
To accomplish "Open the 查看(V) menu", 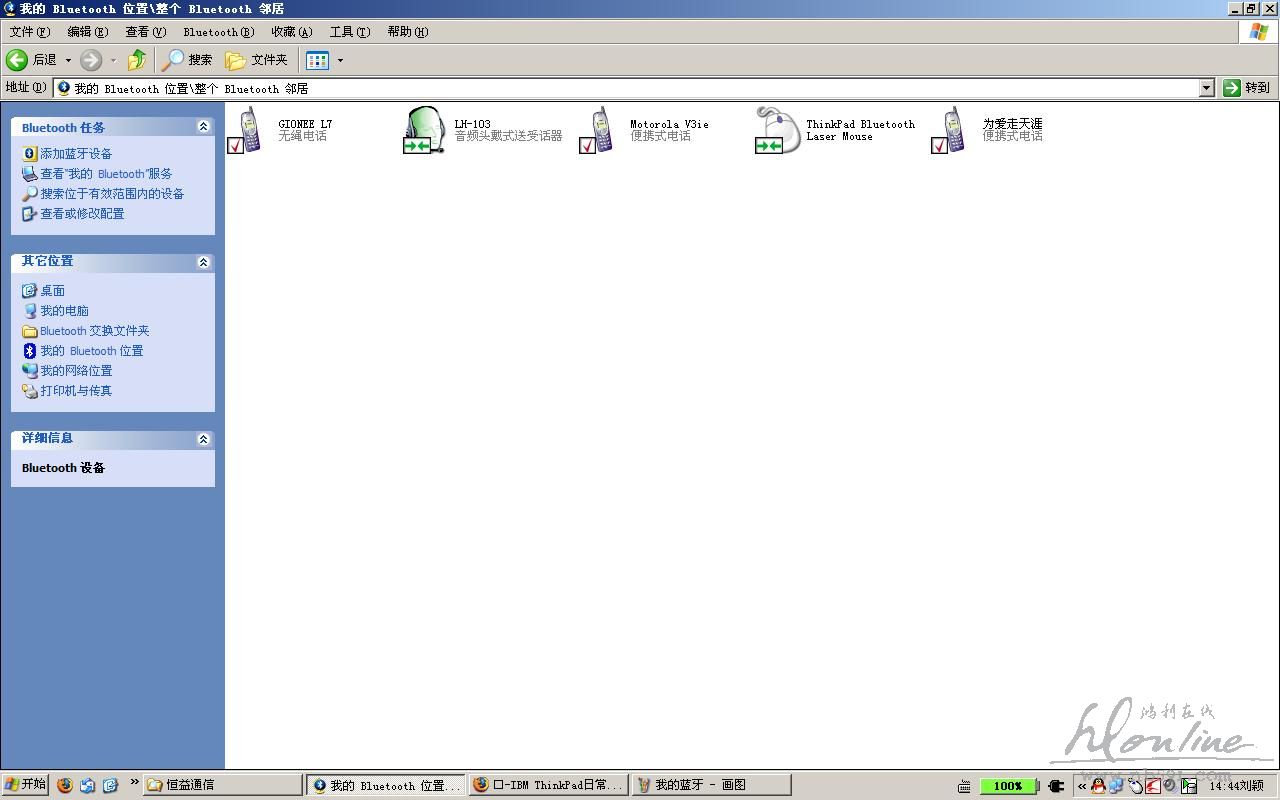I will click(x=145, y=32).
